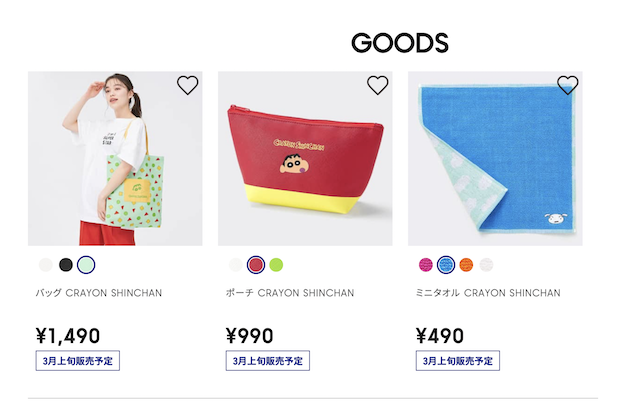Favorite the tote bag with heart icon
This screenshot has height=418, width=640.
[x=187, y=85]
